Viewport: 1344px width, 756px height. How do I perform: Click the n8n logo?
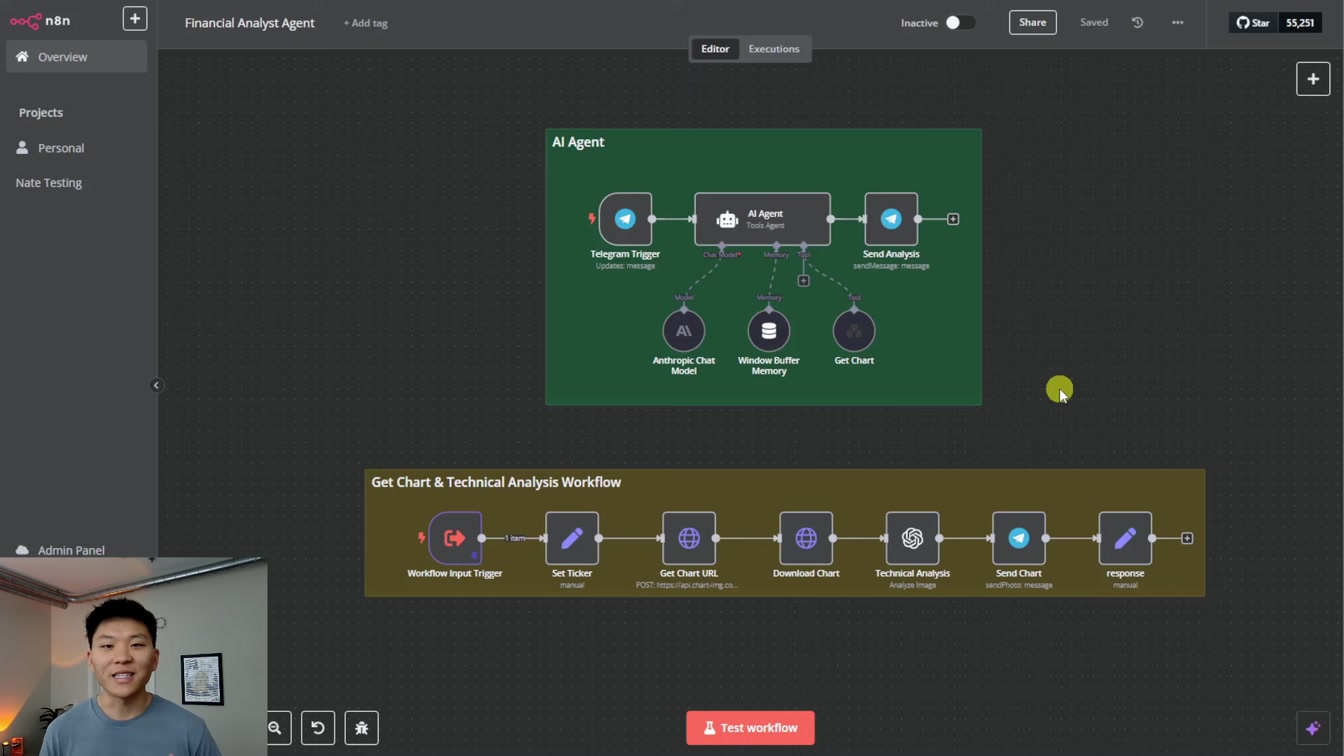point(40,20)
